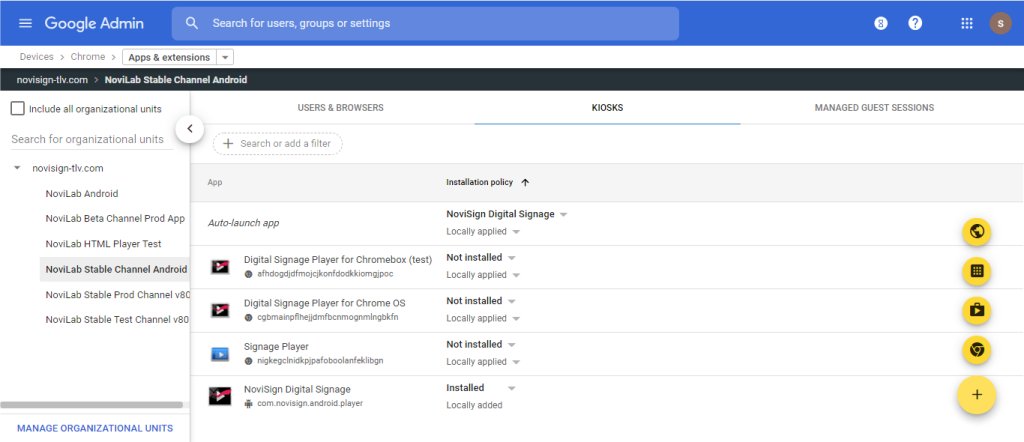This screenshot has width=1024, height=442.
Task: Click the Signage Player app icon
Action: tap(220, 354)
